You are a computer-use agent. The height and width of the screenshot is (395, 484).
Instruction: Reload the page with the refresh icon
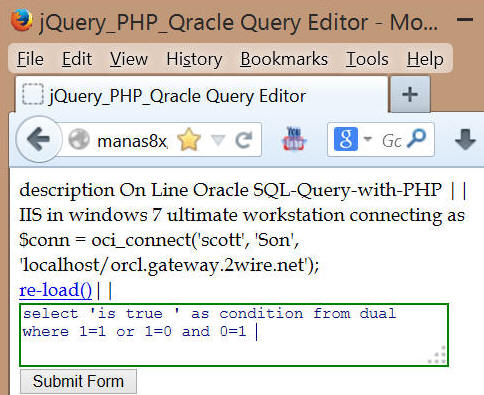[243, 140]
